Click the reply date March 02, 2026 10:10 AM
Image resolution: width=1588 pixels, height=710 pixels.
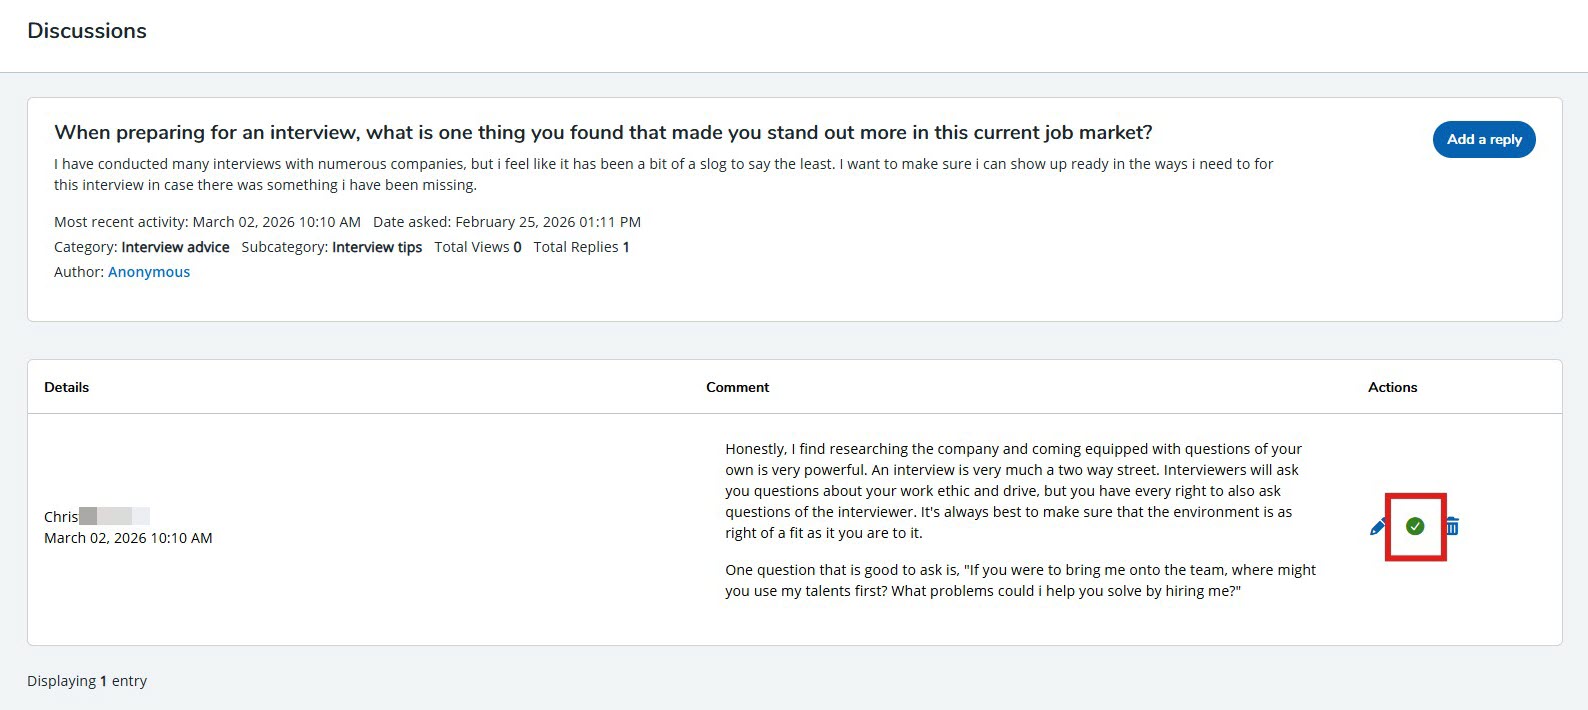(x=128, y=538)
